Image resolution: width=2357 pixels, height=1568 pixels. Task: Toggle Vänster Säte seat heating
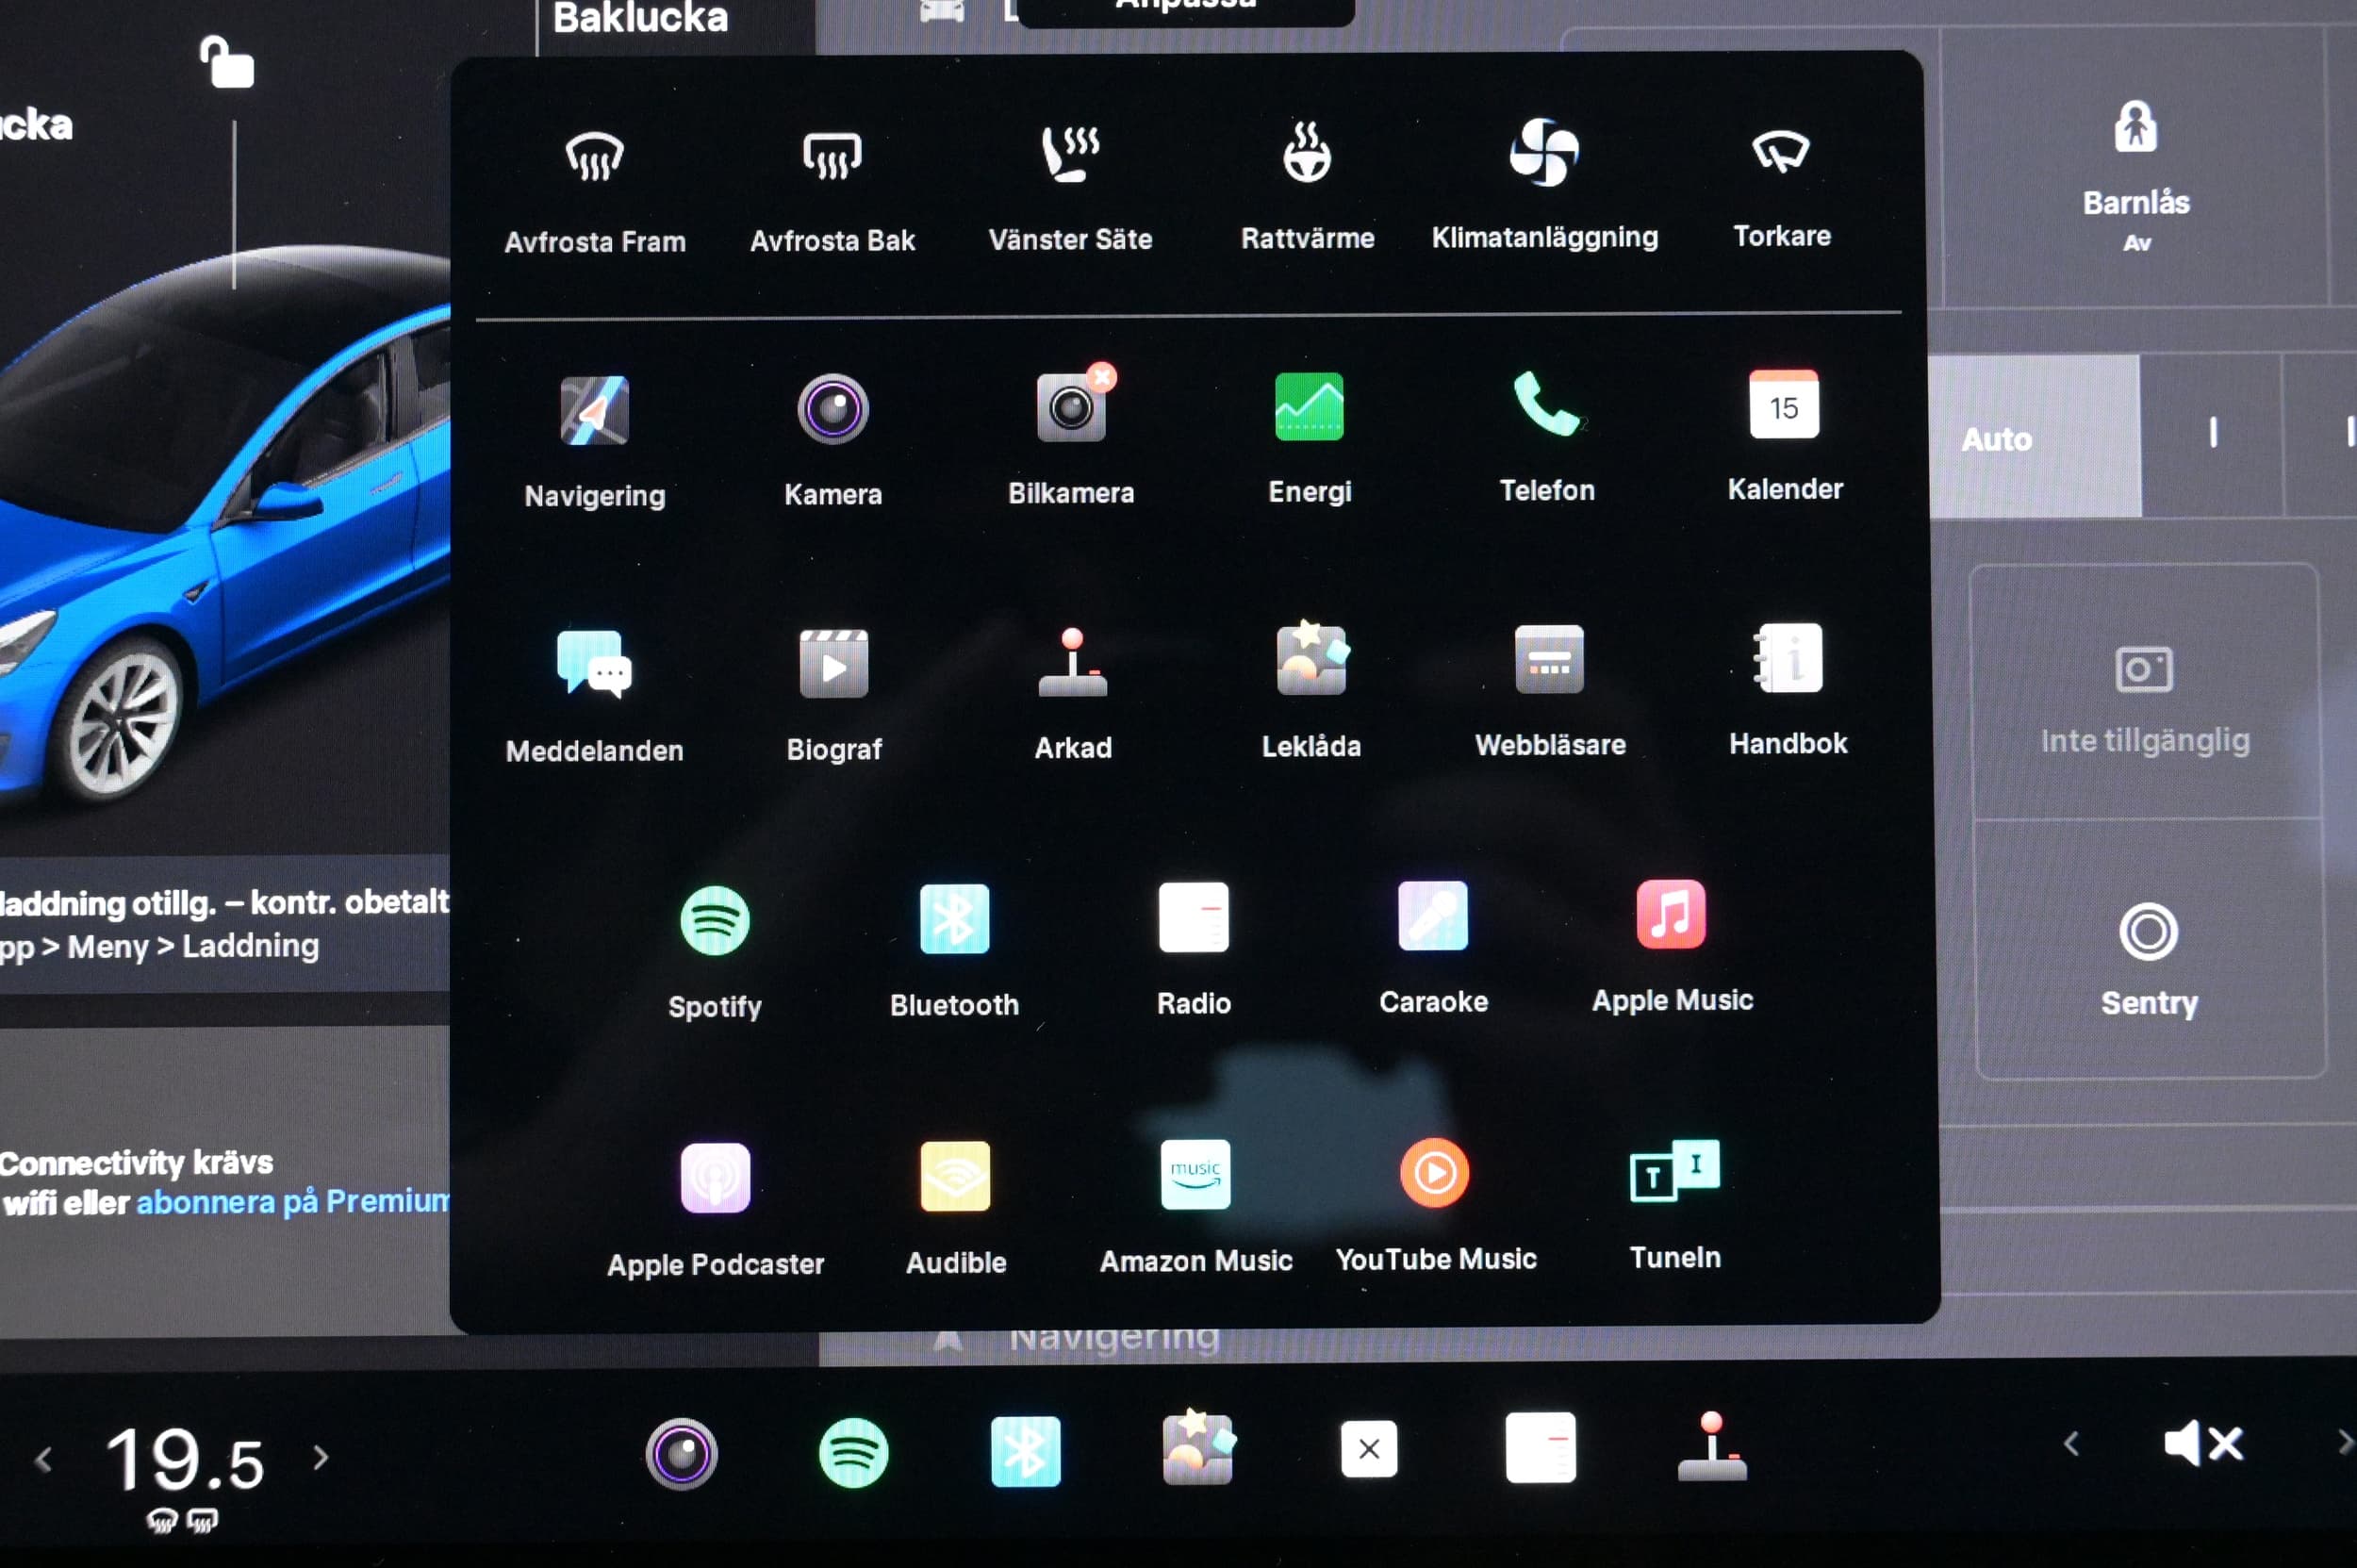tap(1070, 188)
